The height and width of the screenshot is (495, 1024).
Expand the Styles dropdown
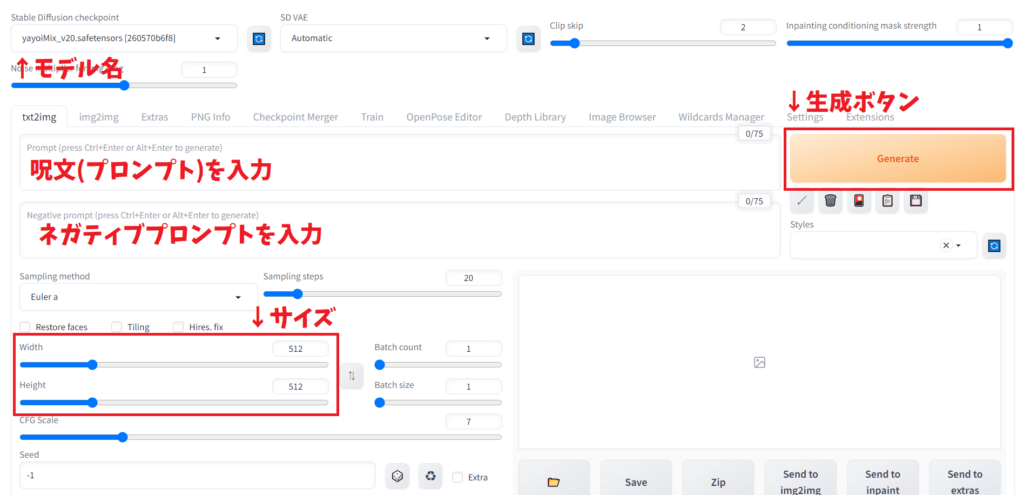(x=958, y=246)
